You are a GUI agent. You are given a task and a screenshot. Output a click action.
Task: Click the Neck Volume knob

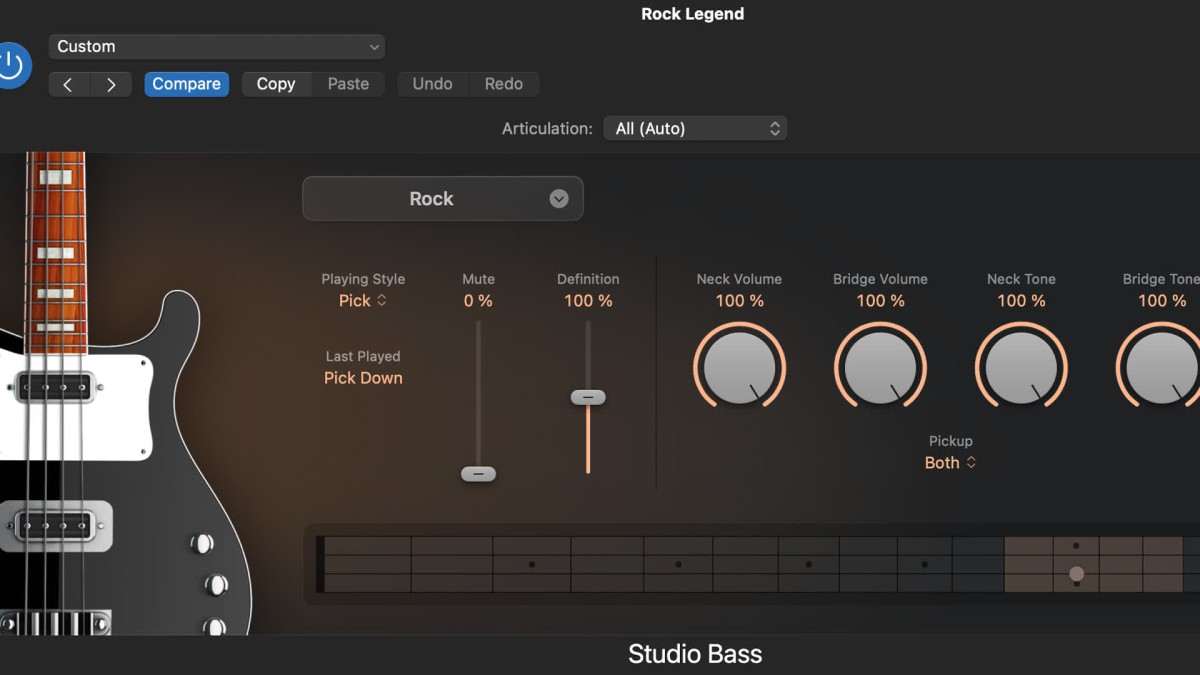point(740,367)
